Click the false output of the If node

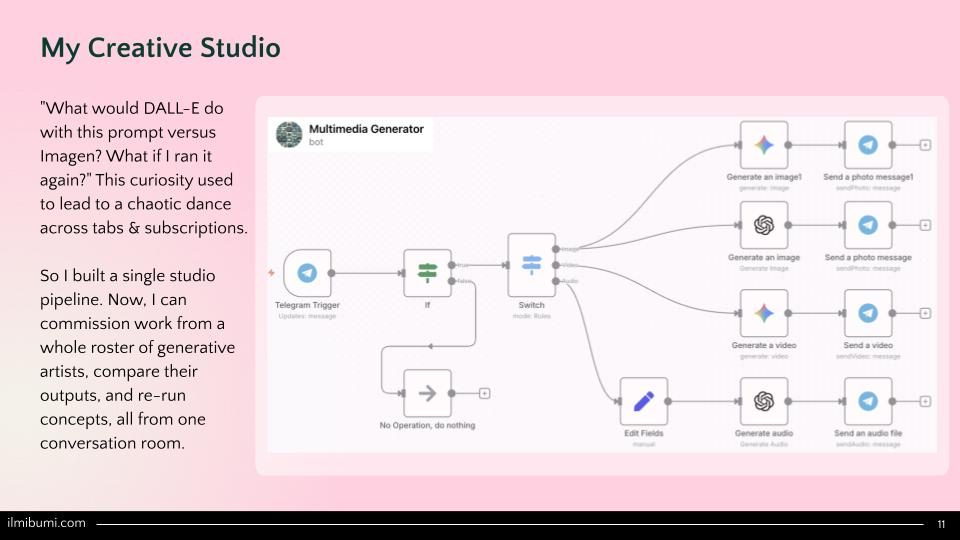pyautogui.click(x=452, y=281)
